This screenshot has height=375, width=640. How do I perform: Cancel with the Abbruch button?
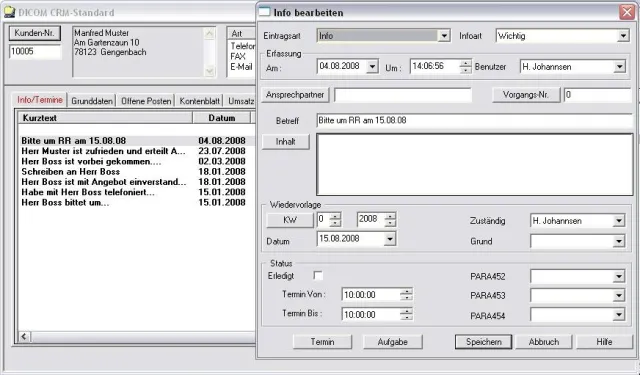(544, 342)
